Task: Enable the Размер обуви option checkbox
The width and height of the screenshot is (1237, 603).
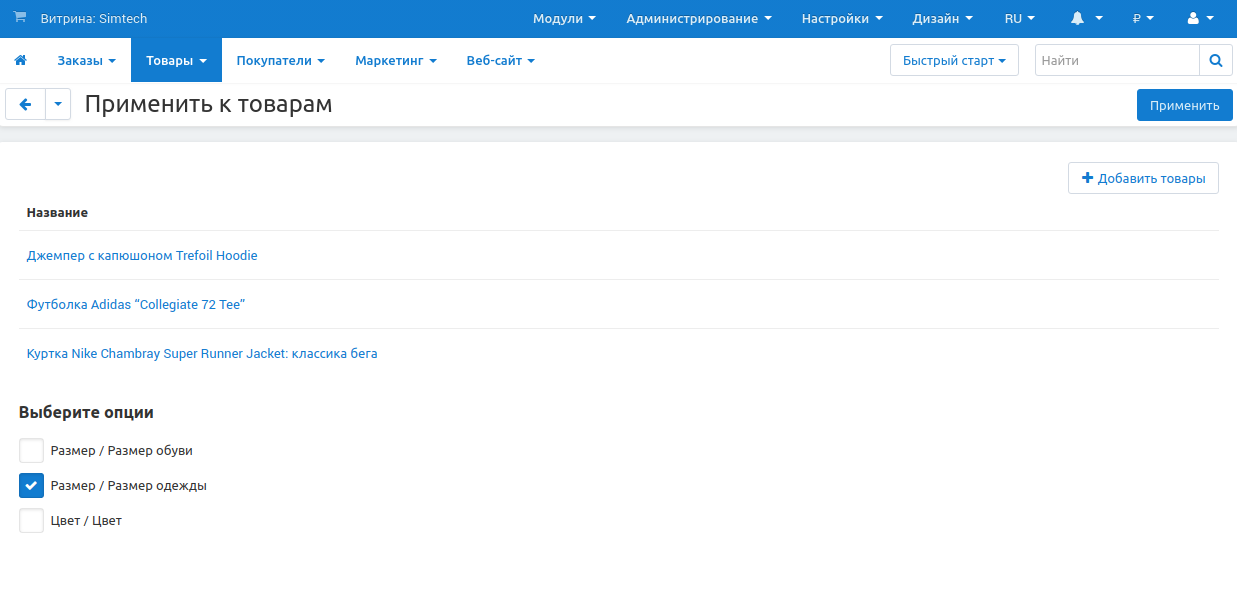Action: pos(32,451)
